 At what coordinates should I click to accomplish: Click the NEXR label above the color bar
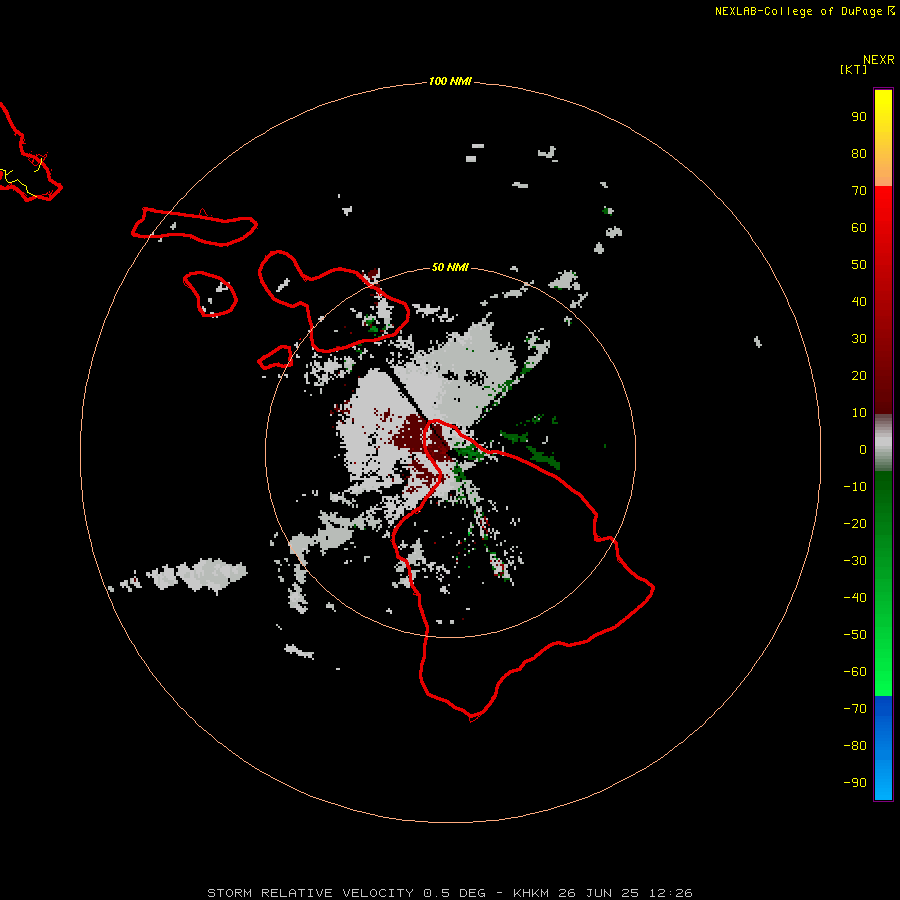879,60
